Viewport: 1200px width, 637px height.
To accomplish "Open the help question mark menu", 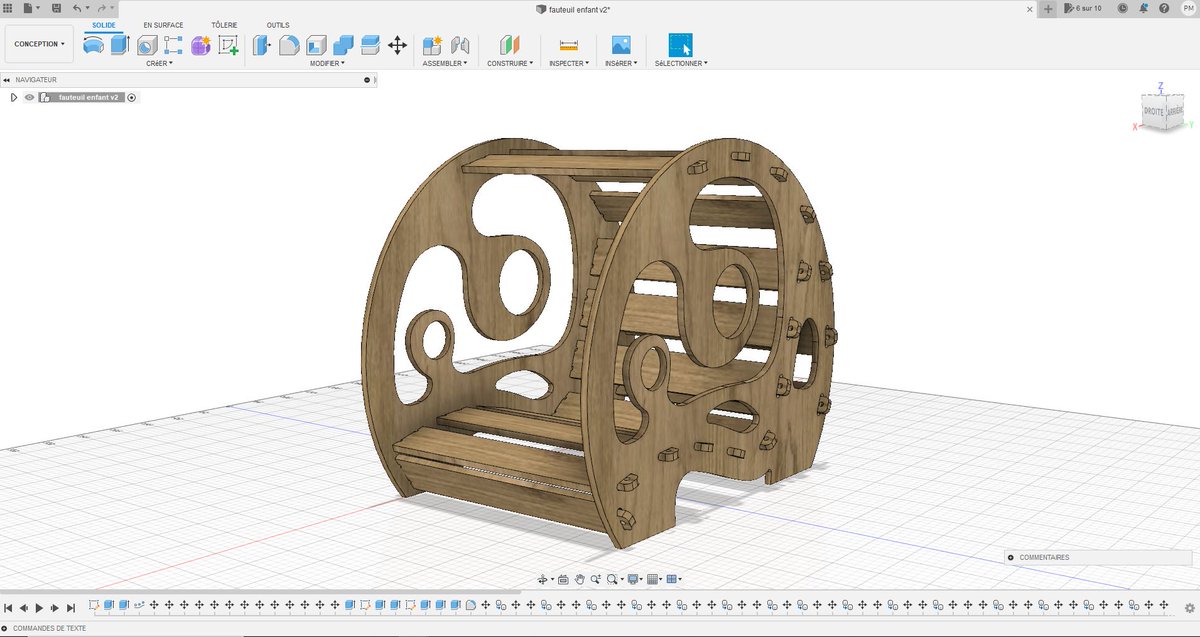I will point(1164,8).
